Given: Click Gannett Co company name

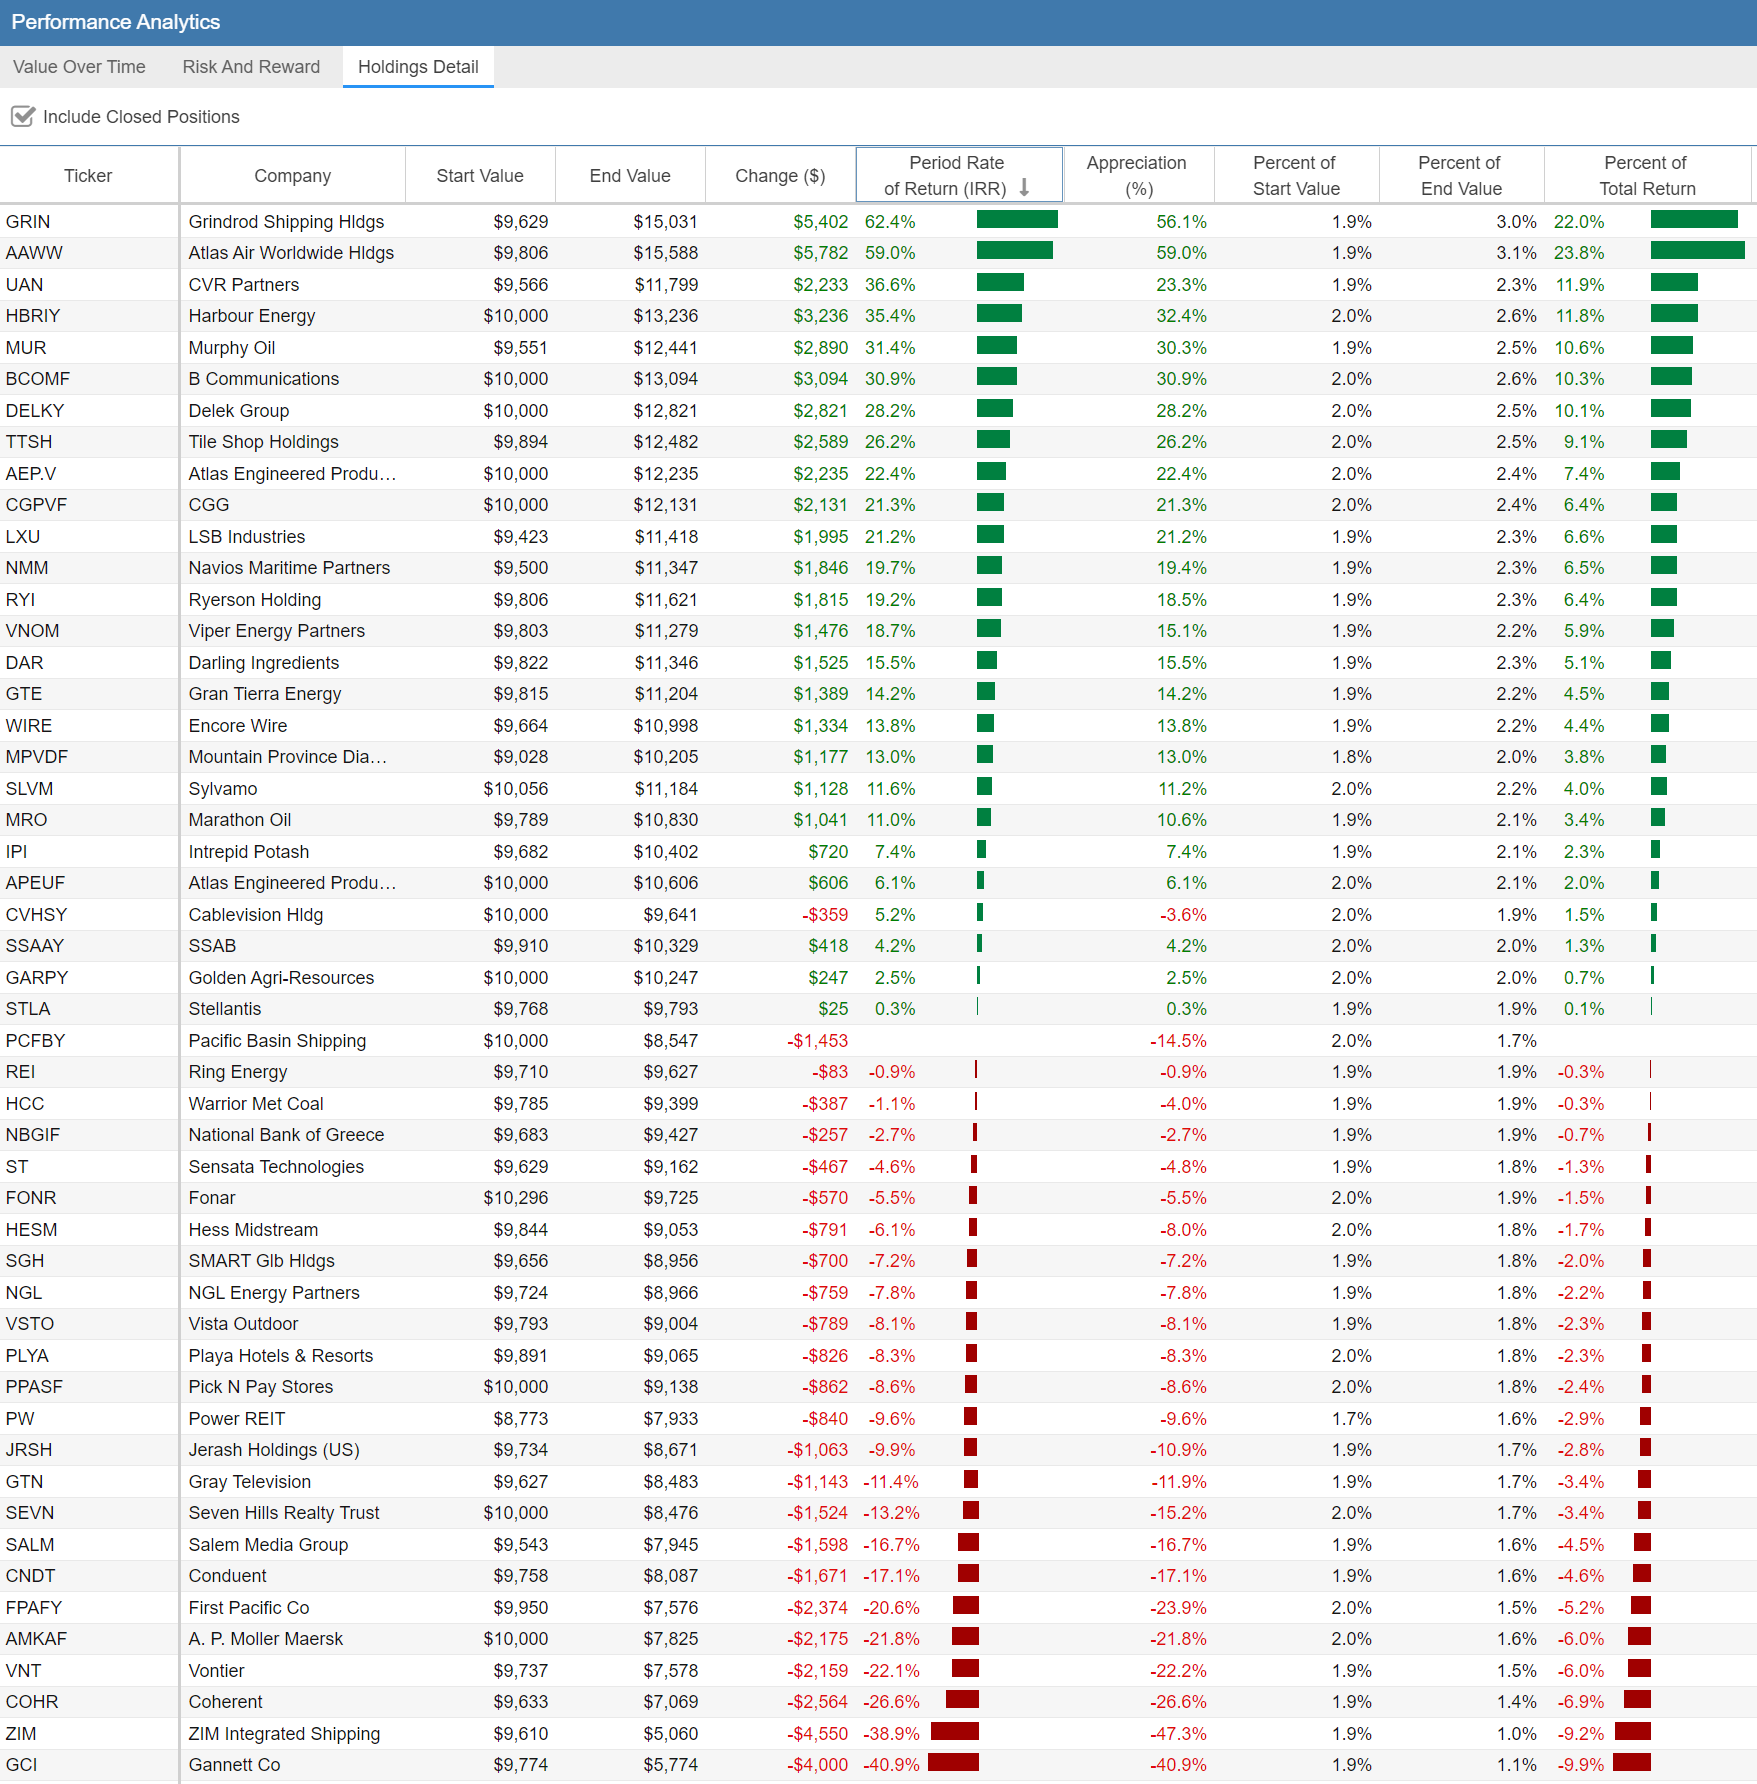Looking at the screenshot, I should 235,1765.
